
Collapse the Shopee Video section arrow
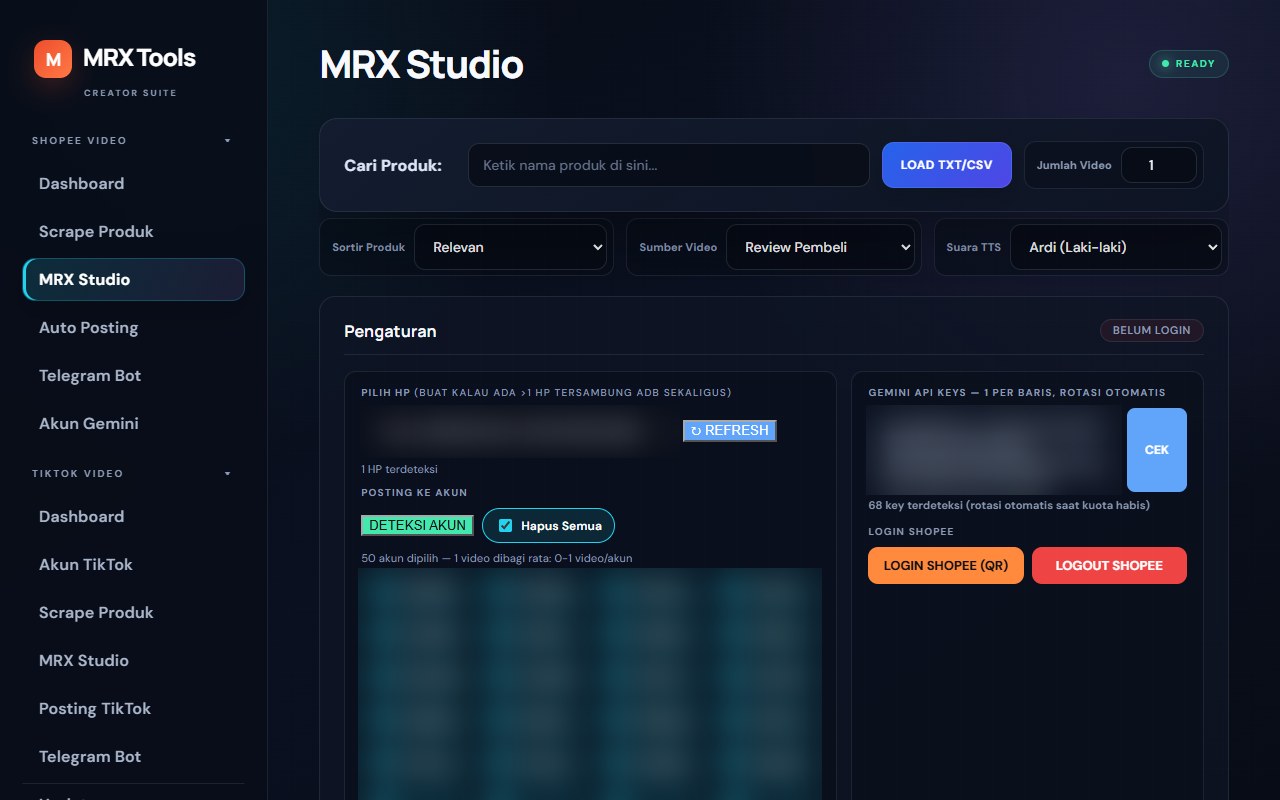(x=227, y=141)
